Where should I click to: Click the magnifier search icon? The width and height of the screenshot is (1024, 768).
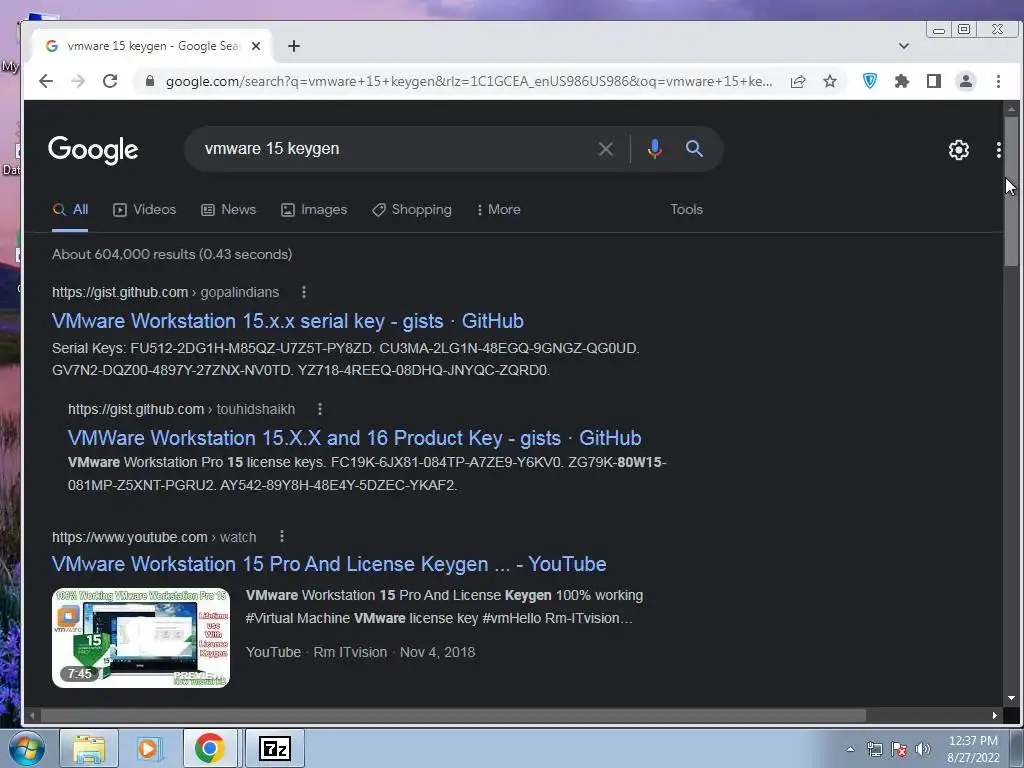tap(694, 149)
